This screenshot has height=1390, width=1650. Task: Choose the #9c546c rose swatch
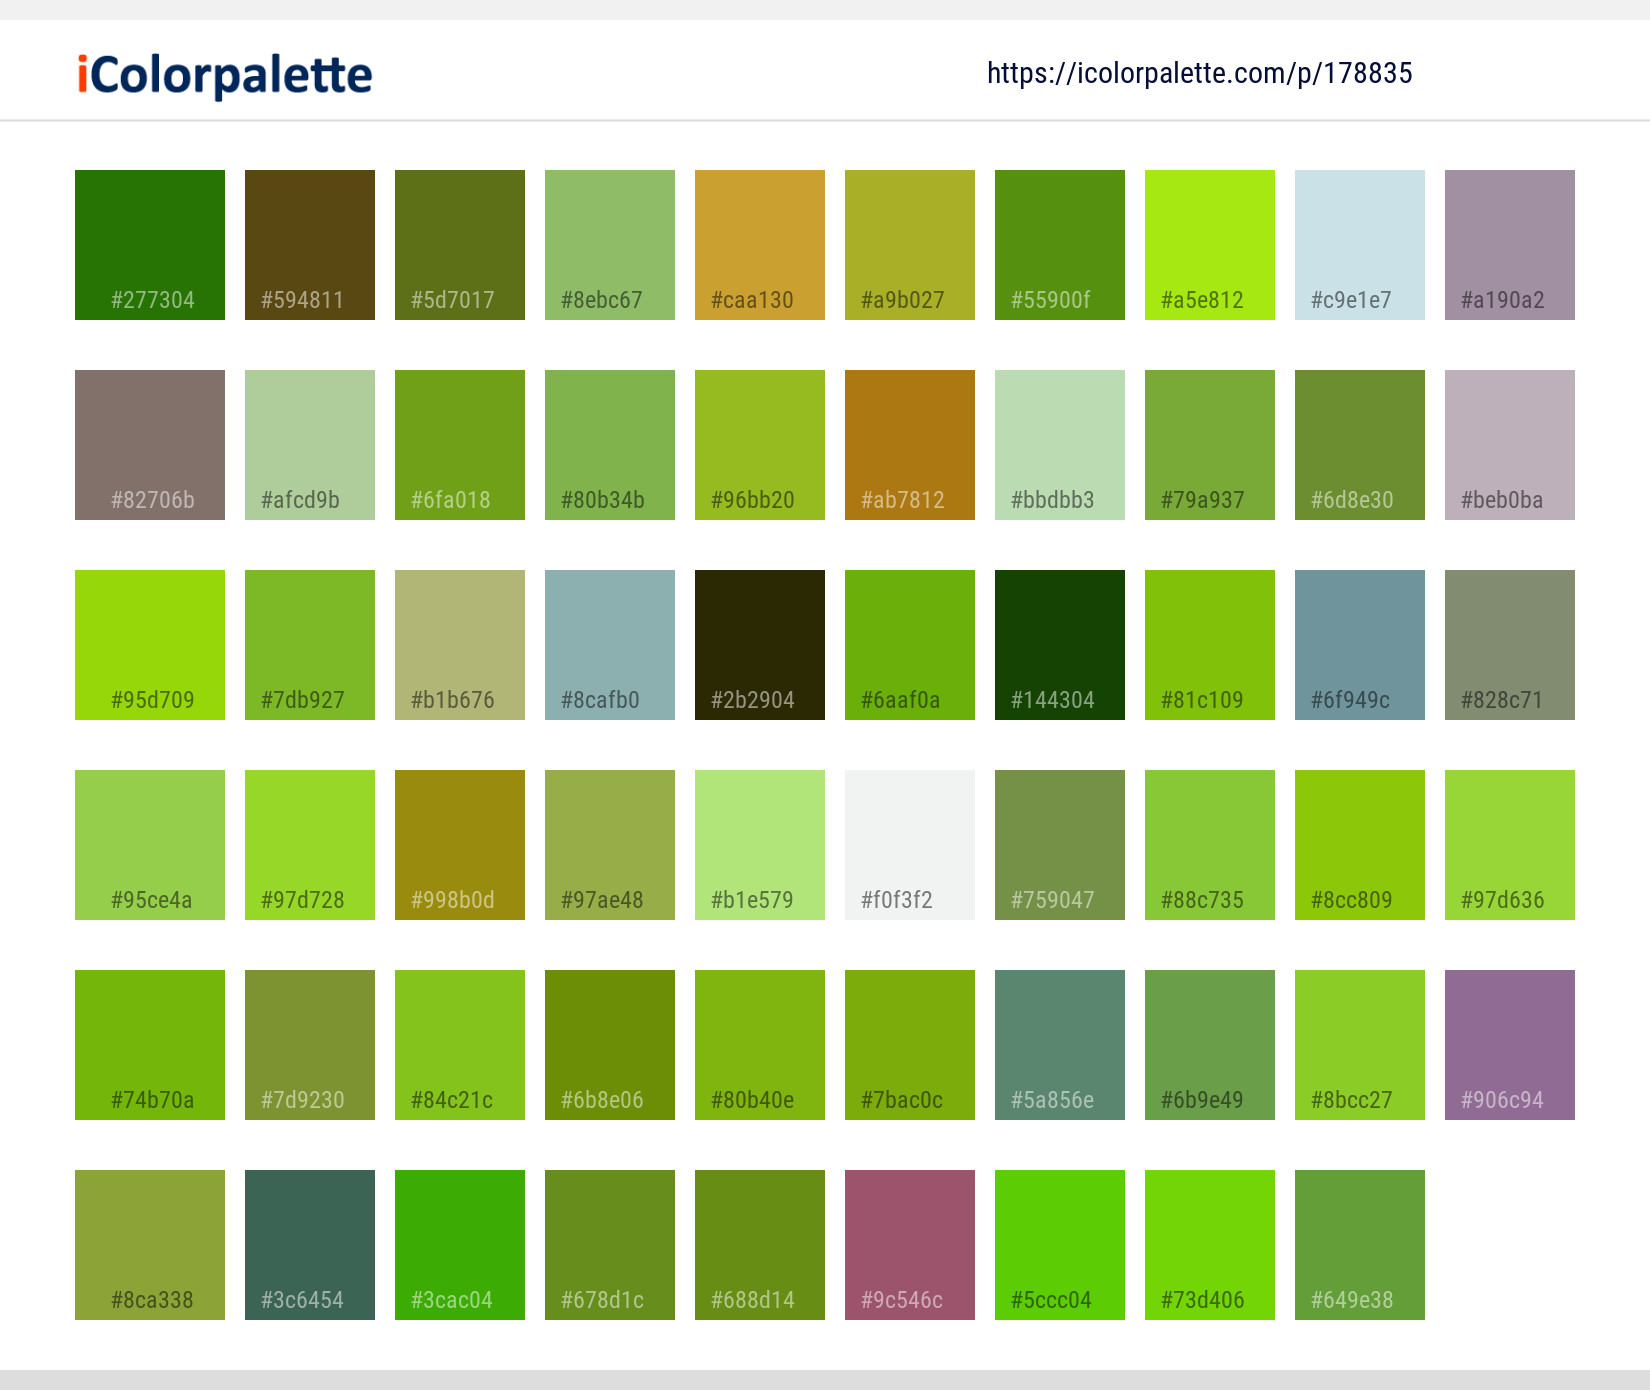coord(910,1245)
